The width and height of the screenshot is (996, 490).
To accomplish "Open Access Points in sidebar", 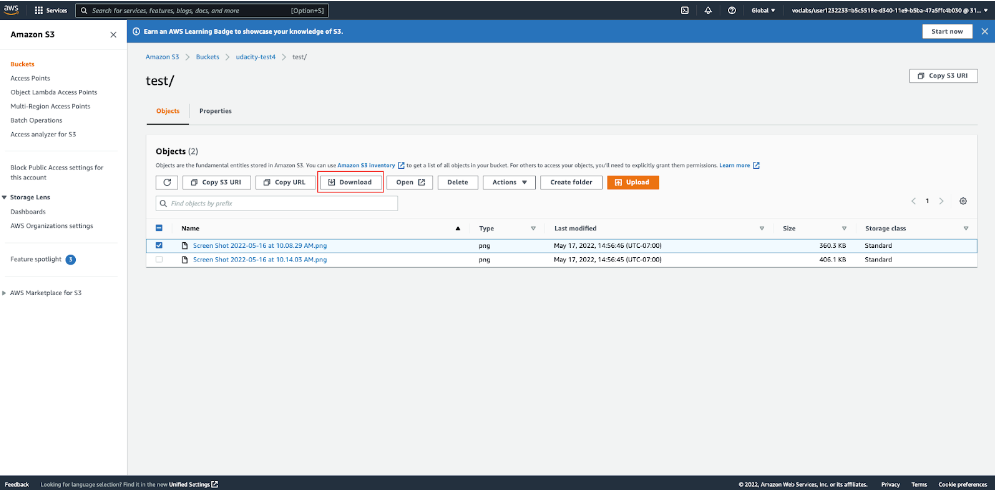I will 30,78.
